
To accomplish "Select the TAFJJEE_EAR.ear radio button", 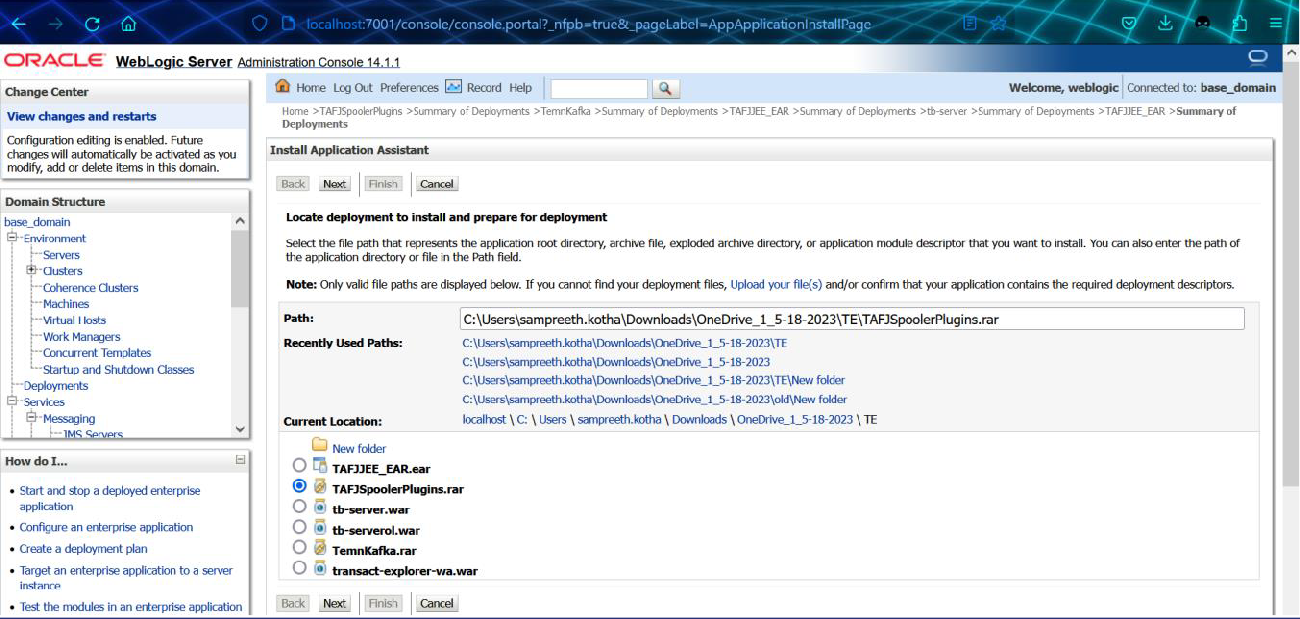I will tap(300, 466).
